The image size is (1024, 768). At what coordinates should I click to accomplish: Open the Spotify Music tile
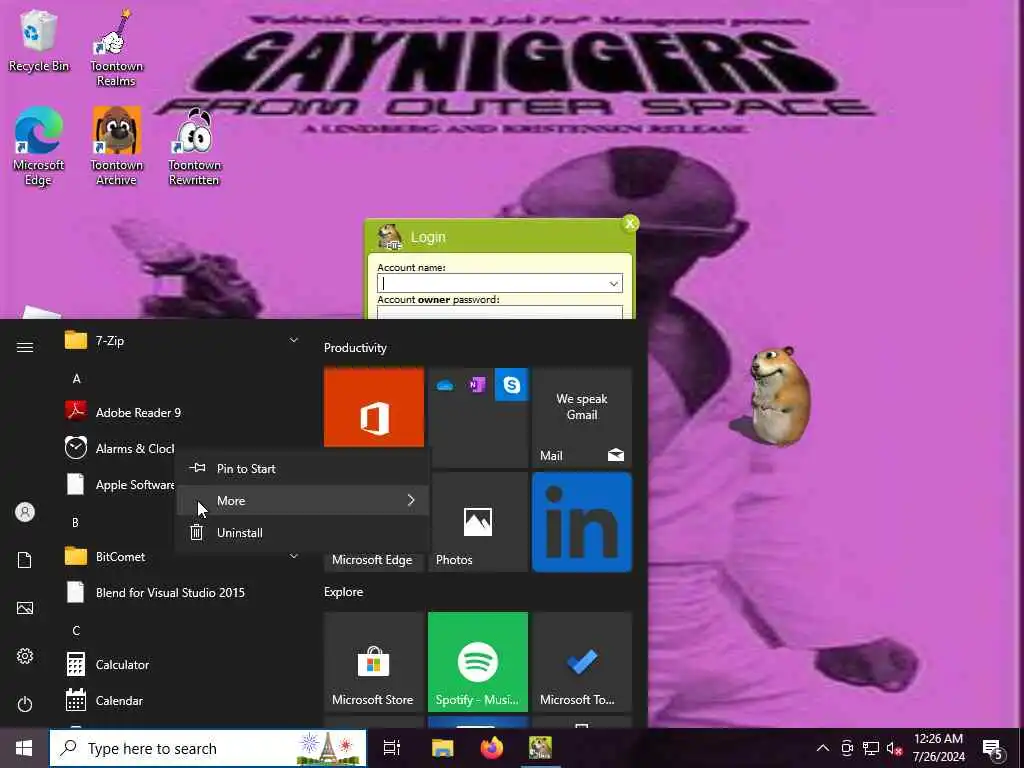click(x=477, y=662)
